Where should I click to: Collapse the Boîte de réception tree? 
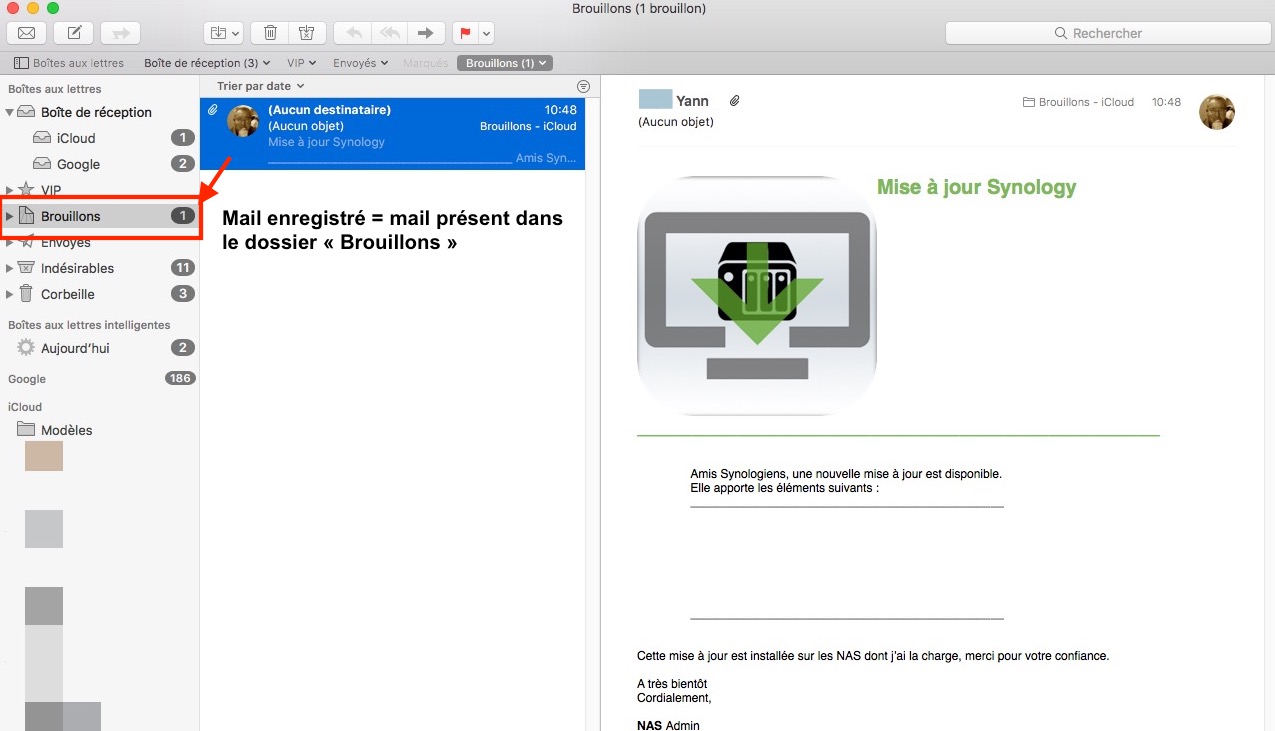(10, 112)
